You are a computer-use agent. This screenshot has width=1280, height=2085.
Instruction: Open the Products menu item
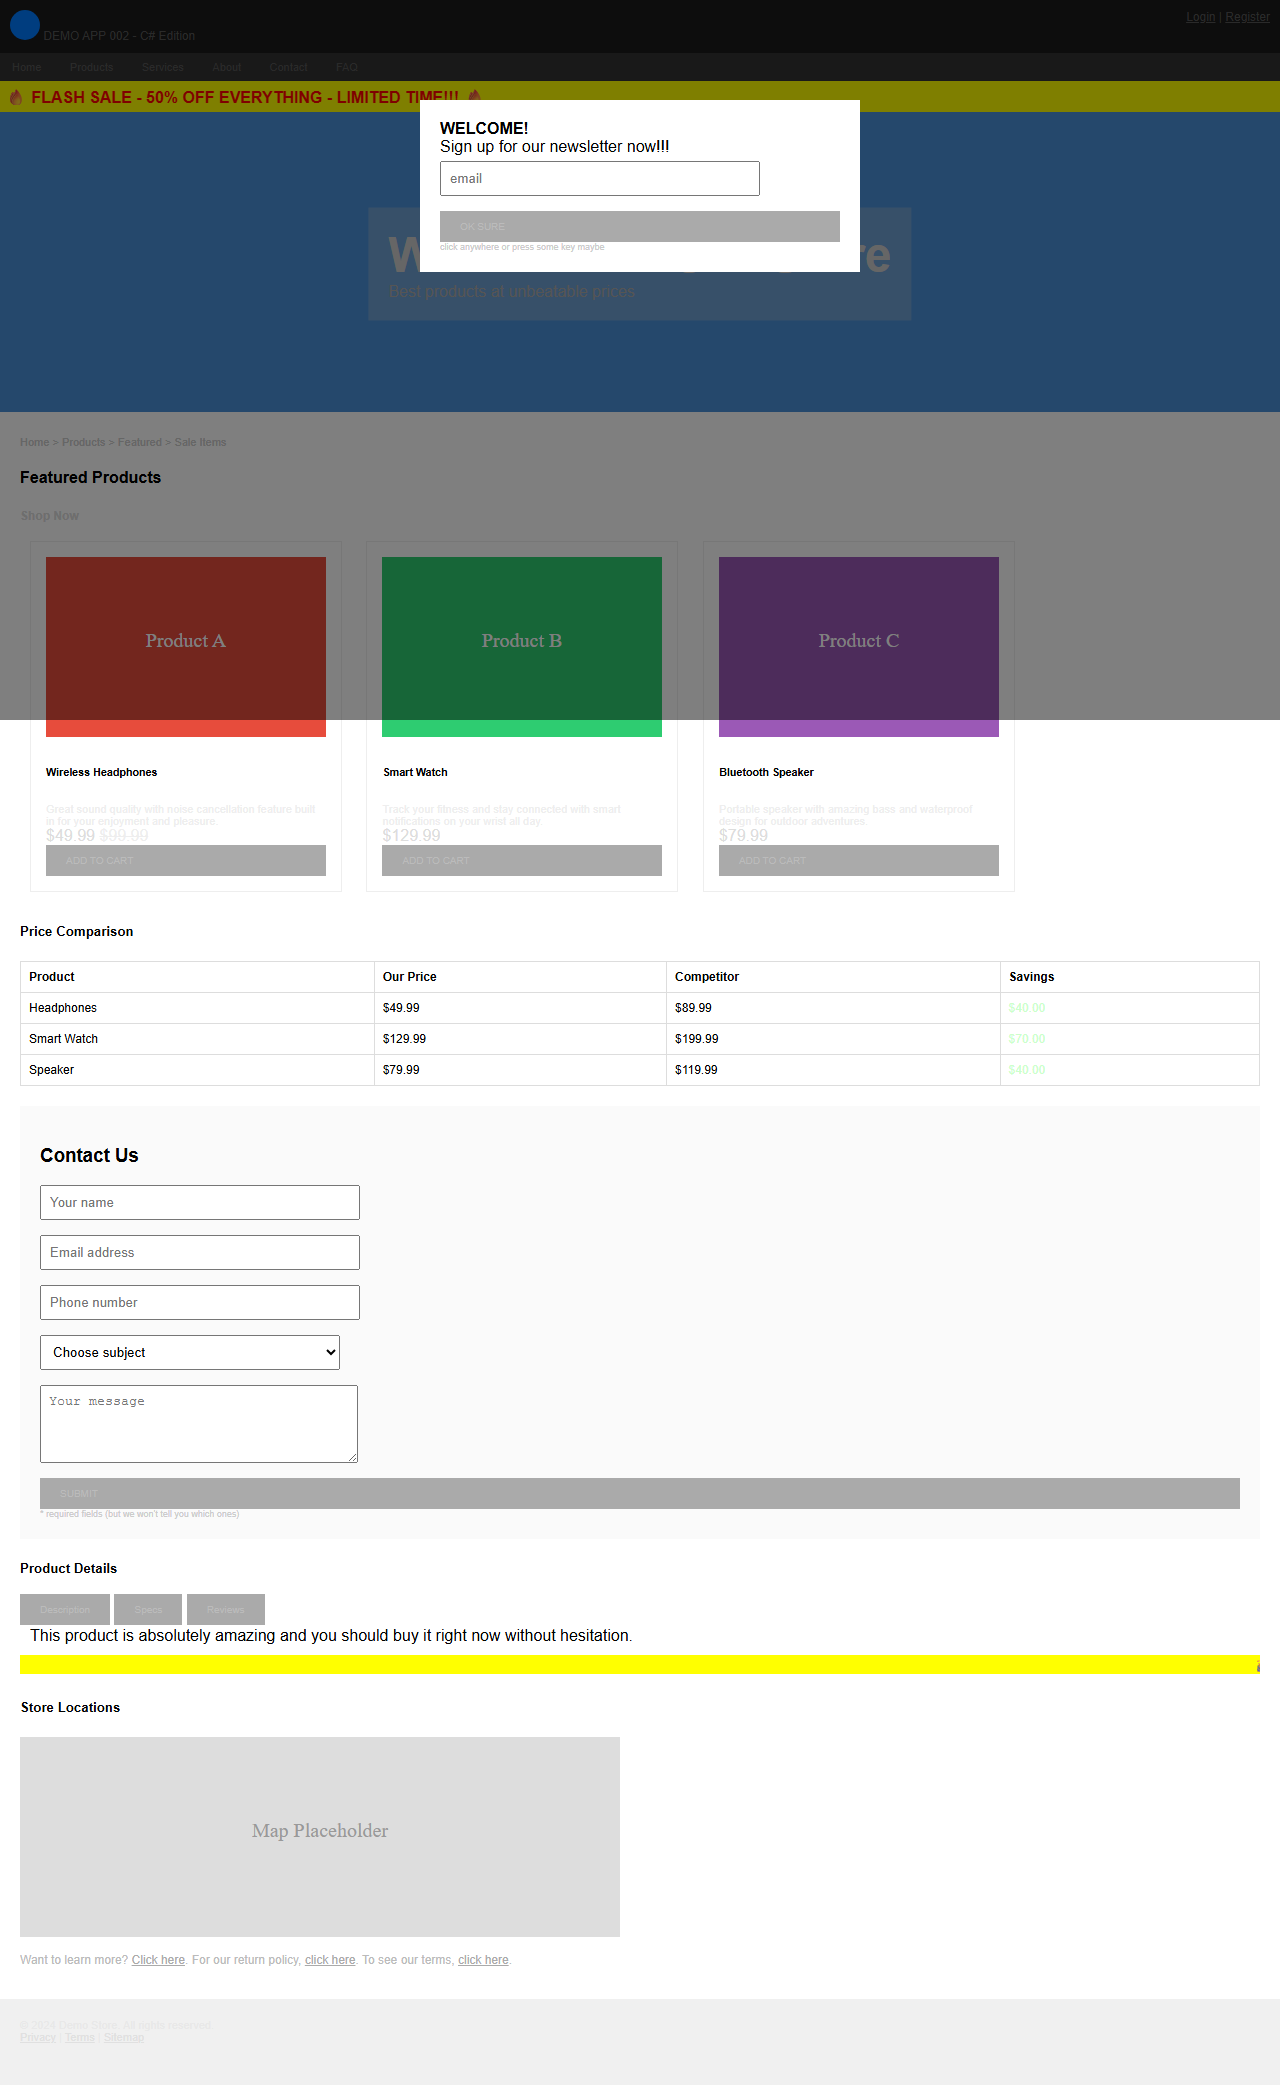coord(92,67)
